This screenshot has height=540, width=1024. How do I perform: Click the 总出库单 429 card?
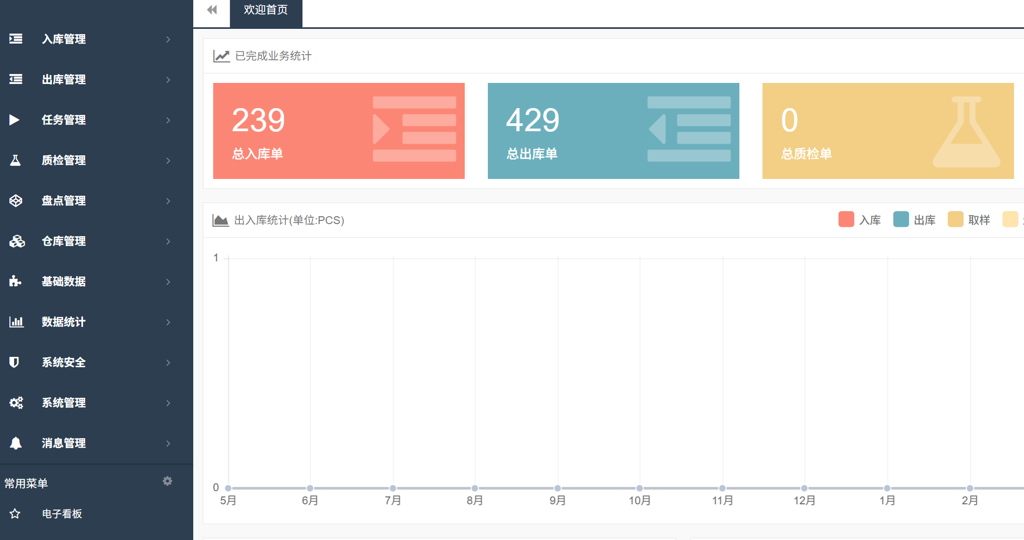(613, 131)
